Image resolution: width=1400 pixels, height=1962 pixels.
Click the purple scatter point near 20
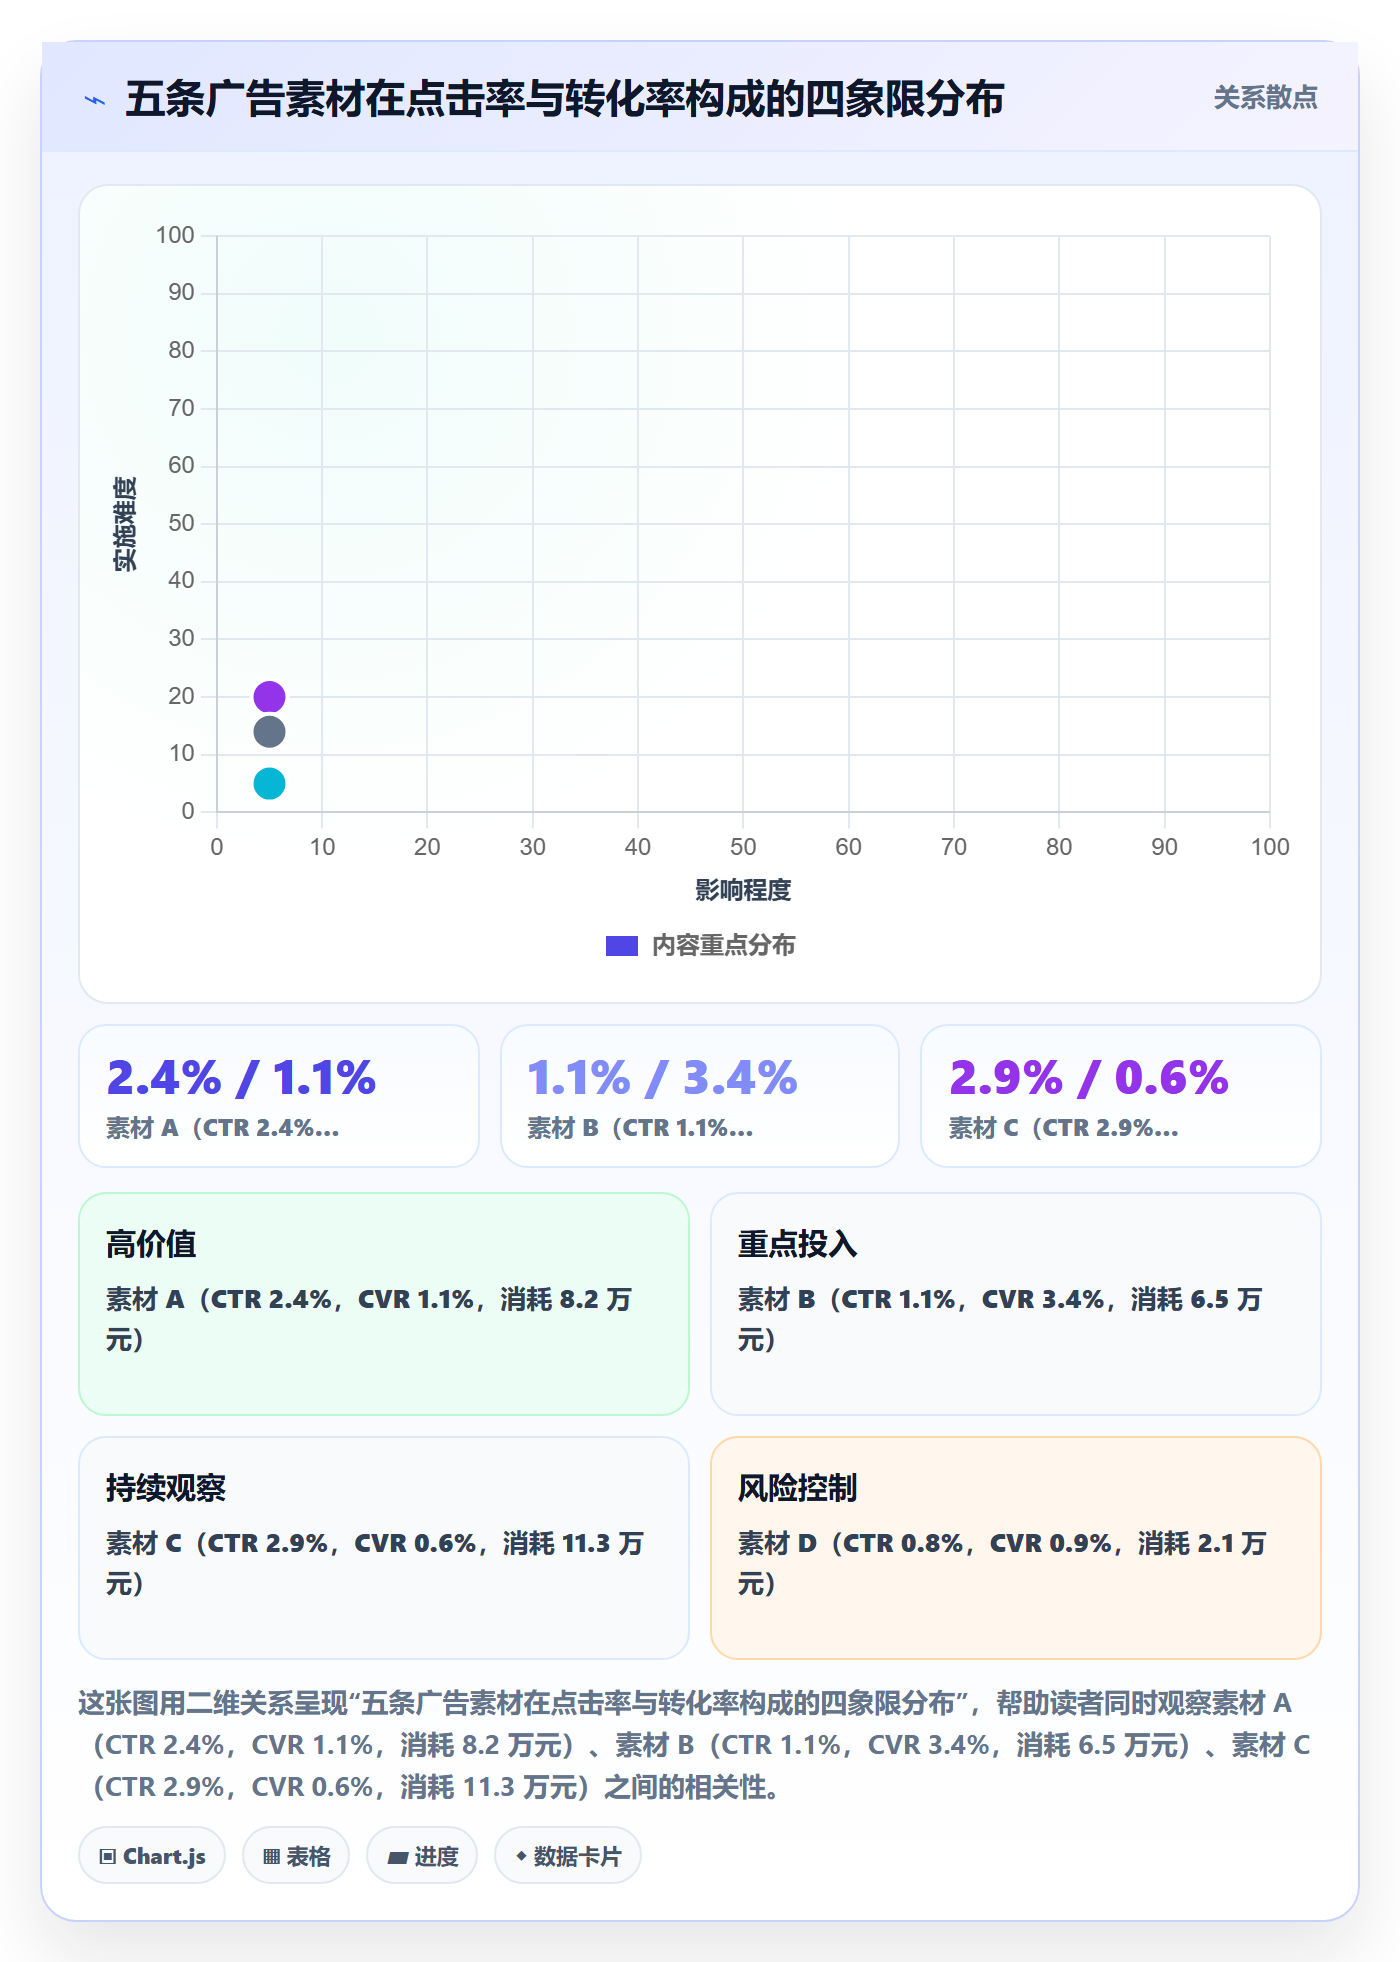click(269, 696)
